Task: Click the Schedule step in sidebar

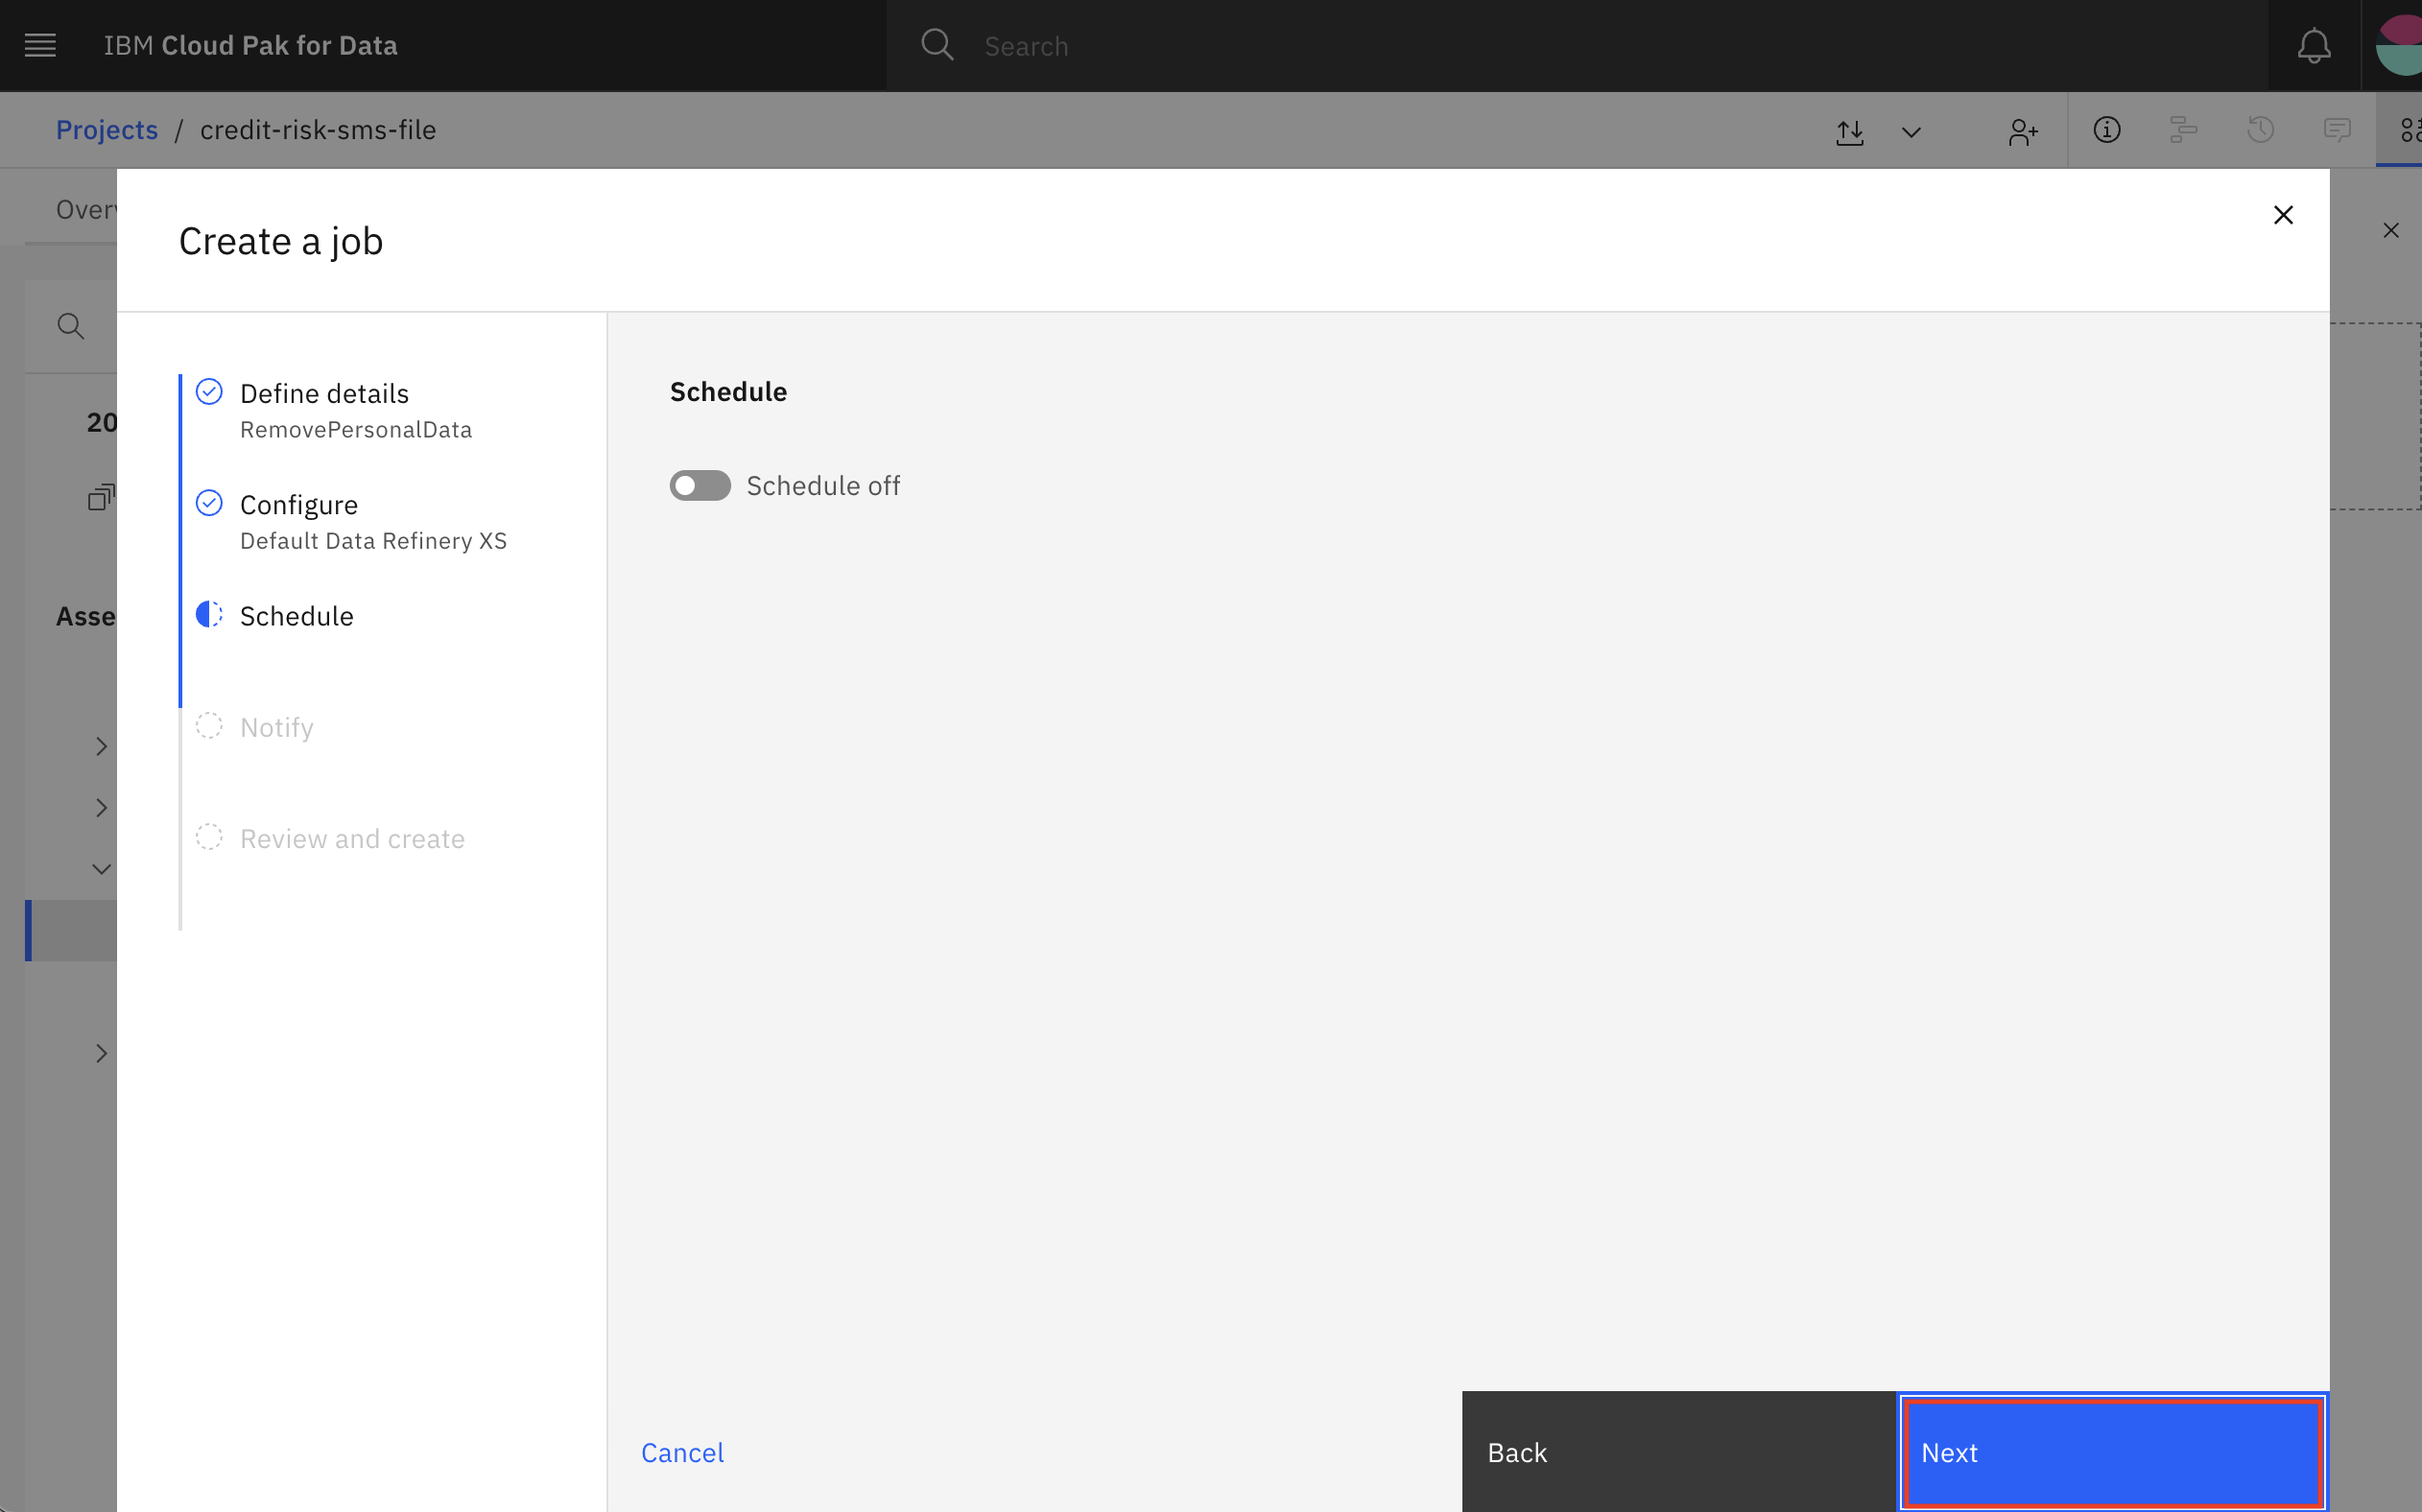Action: tap(297, 615)
